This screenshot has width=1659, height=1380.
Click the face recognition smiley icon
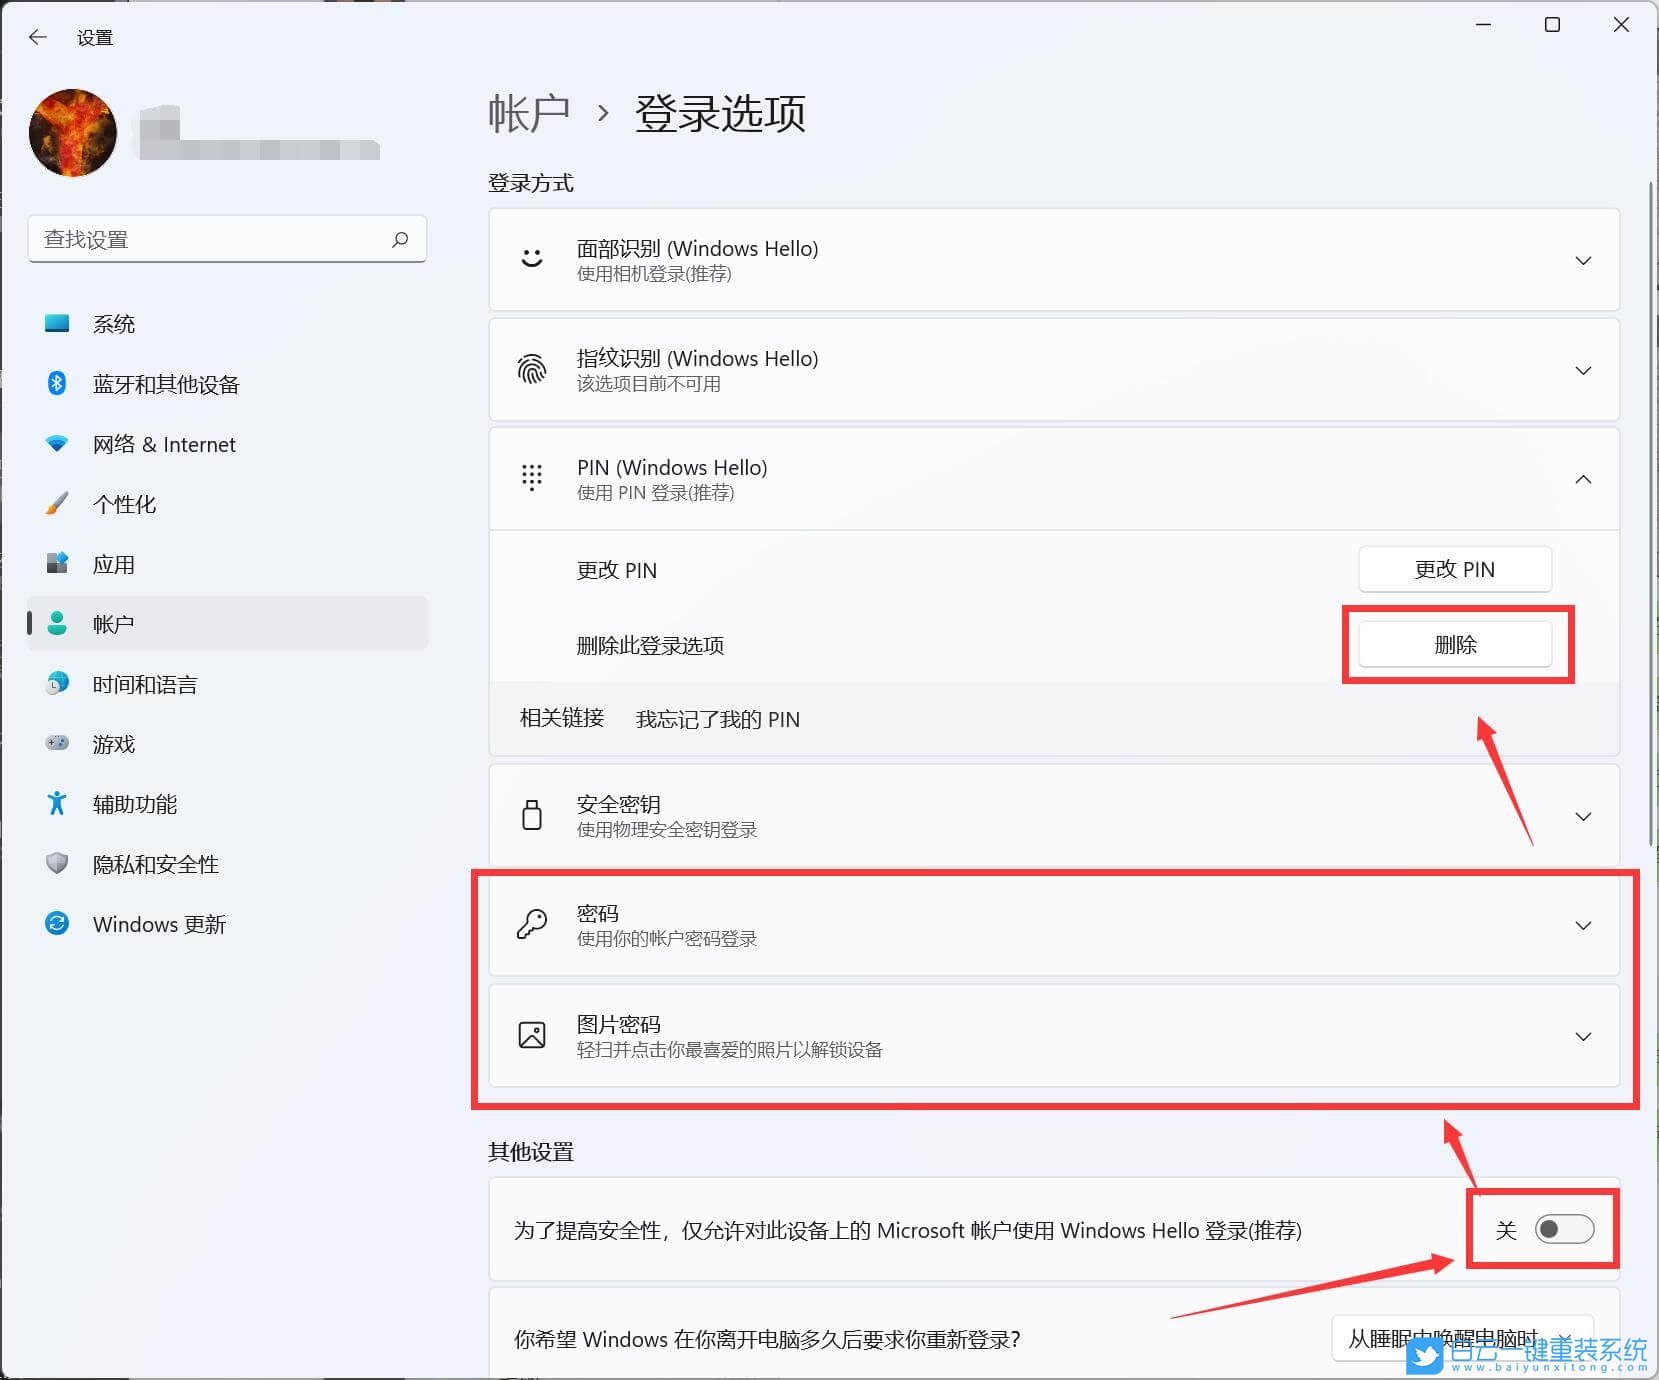pos(532,260)
